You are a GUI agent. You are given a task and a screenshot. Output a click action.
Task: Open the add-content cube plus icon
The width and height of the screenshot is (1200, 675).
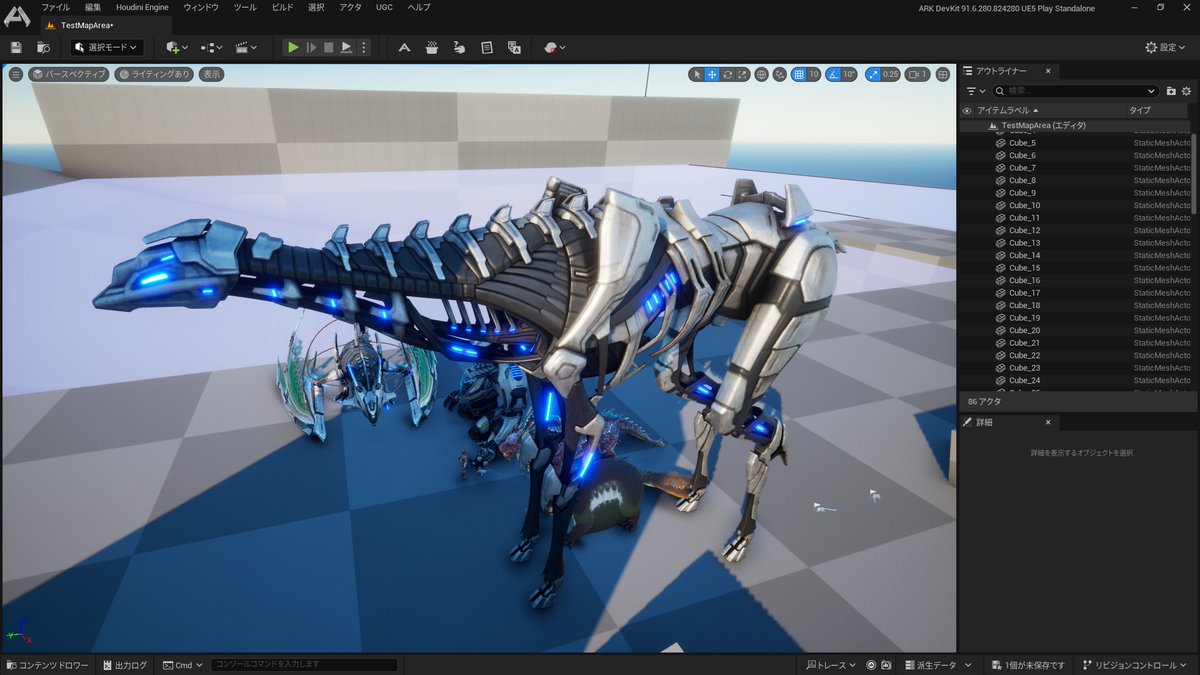tap(177, 47)
